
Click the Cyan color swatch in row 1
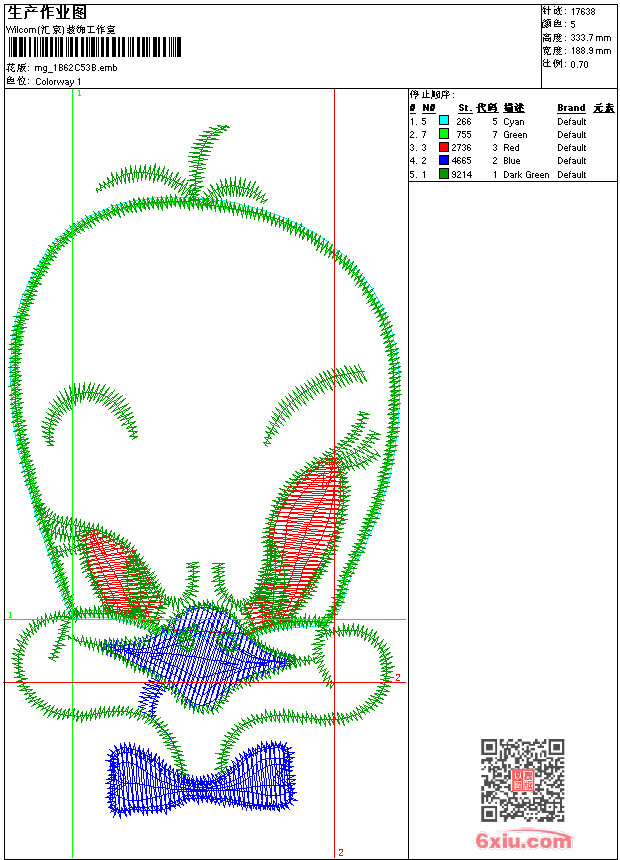click(444, 121)
